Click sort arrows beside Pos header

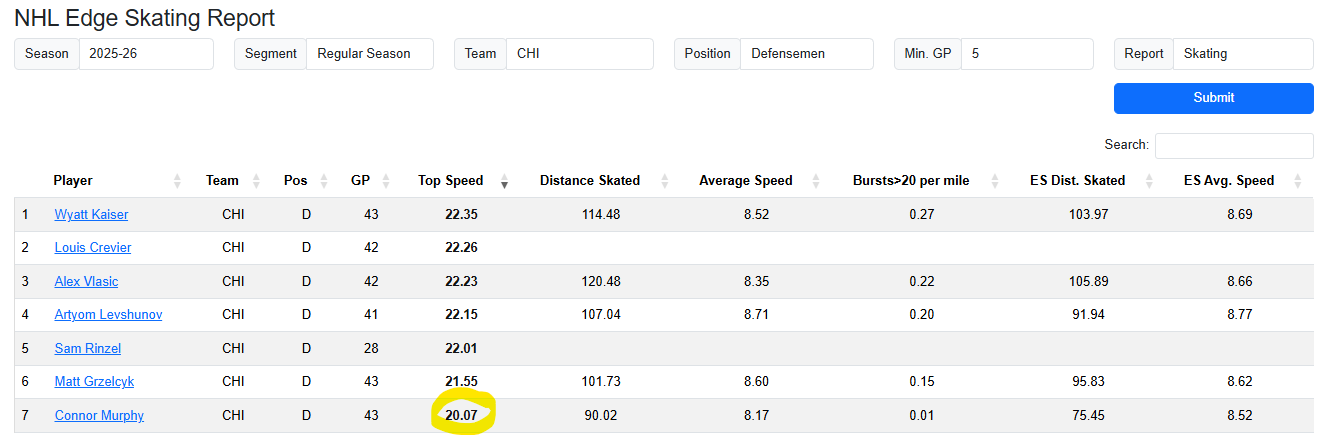[x=323, y=181]
